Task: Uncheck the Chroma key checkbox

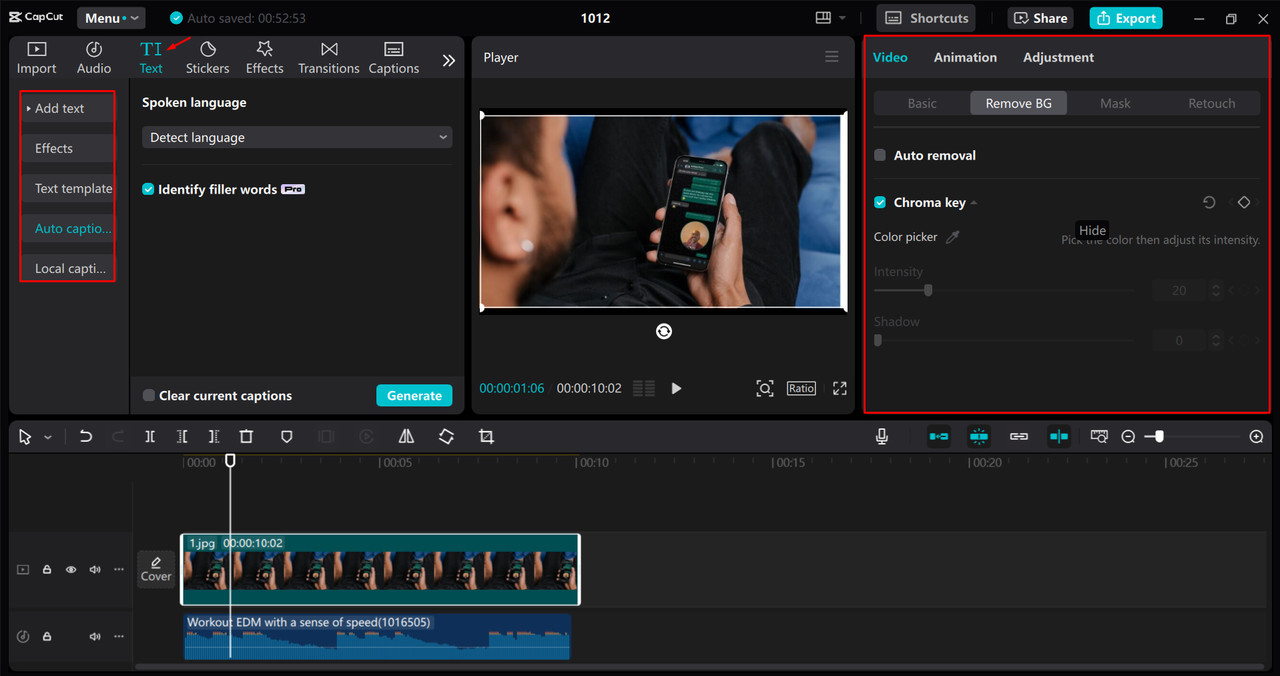Action: (880, 202)
